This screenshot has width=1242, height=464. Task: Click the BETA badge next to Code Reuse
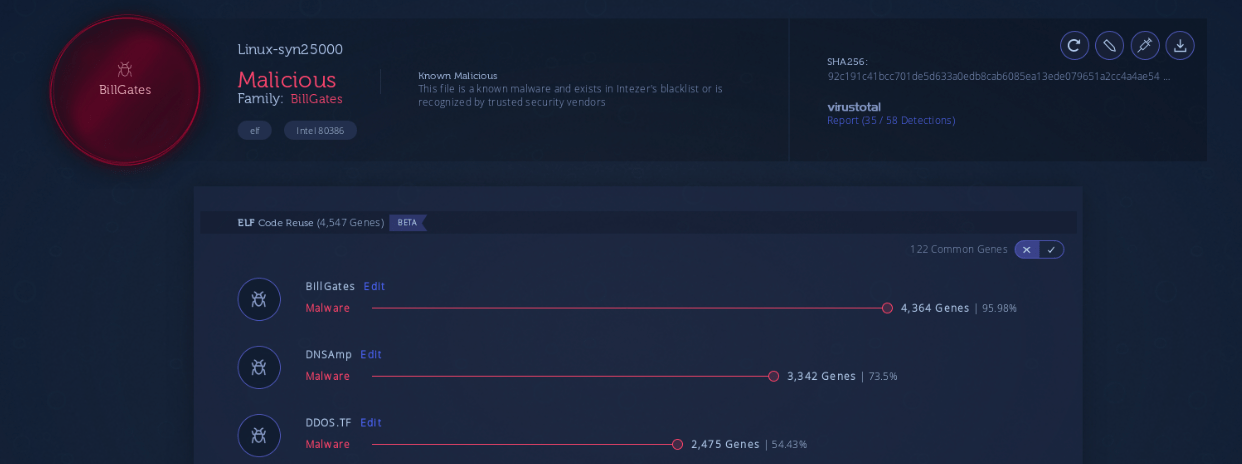point(407,223)
